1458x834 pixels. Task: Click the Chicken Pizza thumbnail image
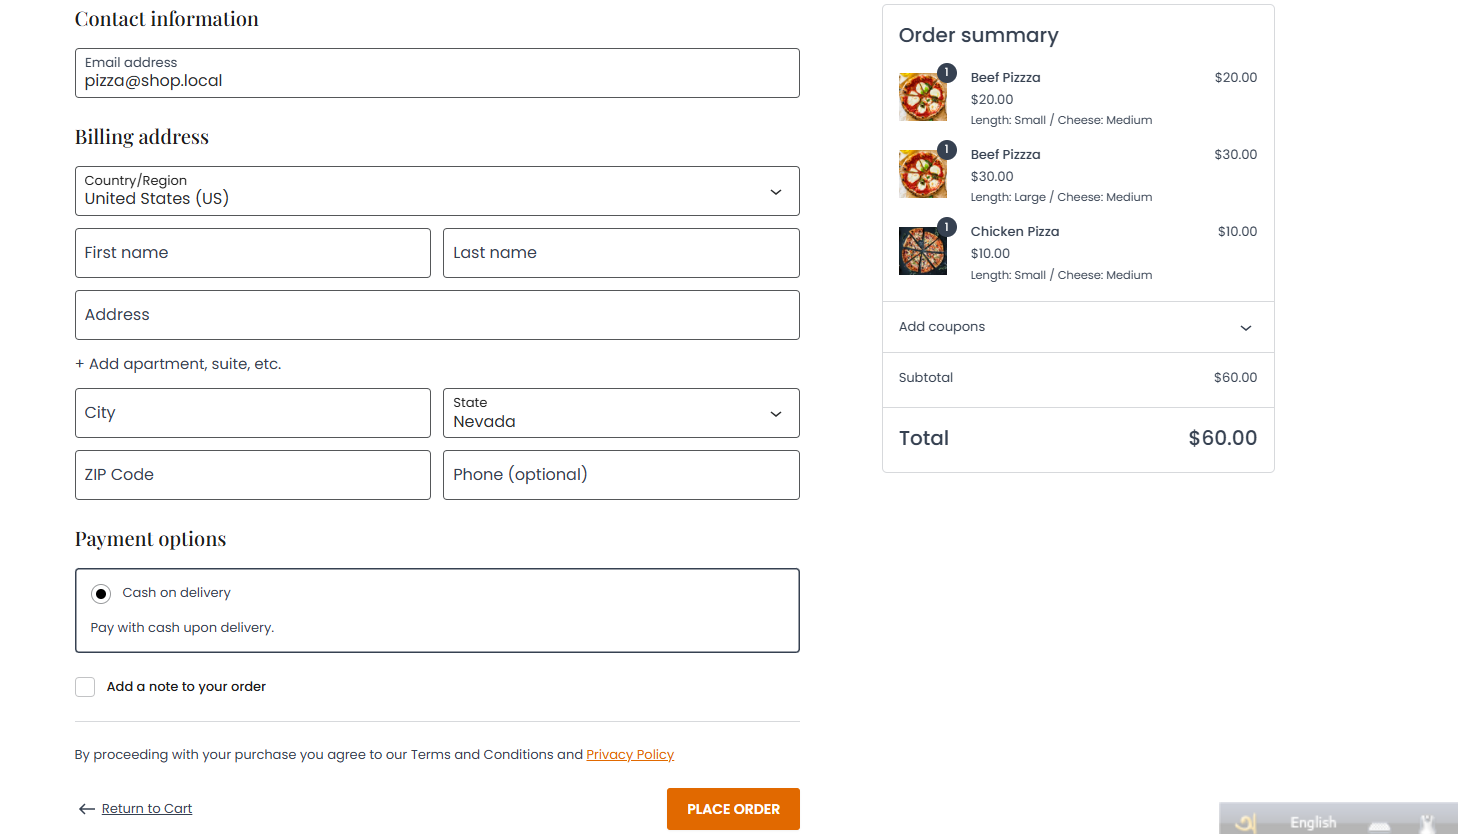[922, 251]
